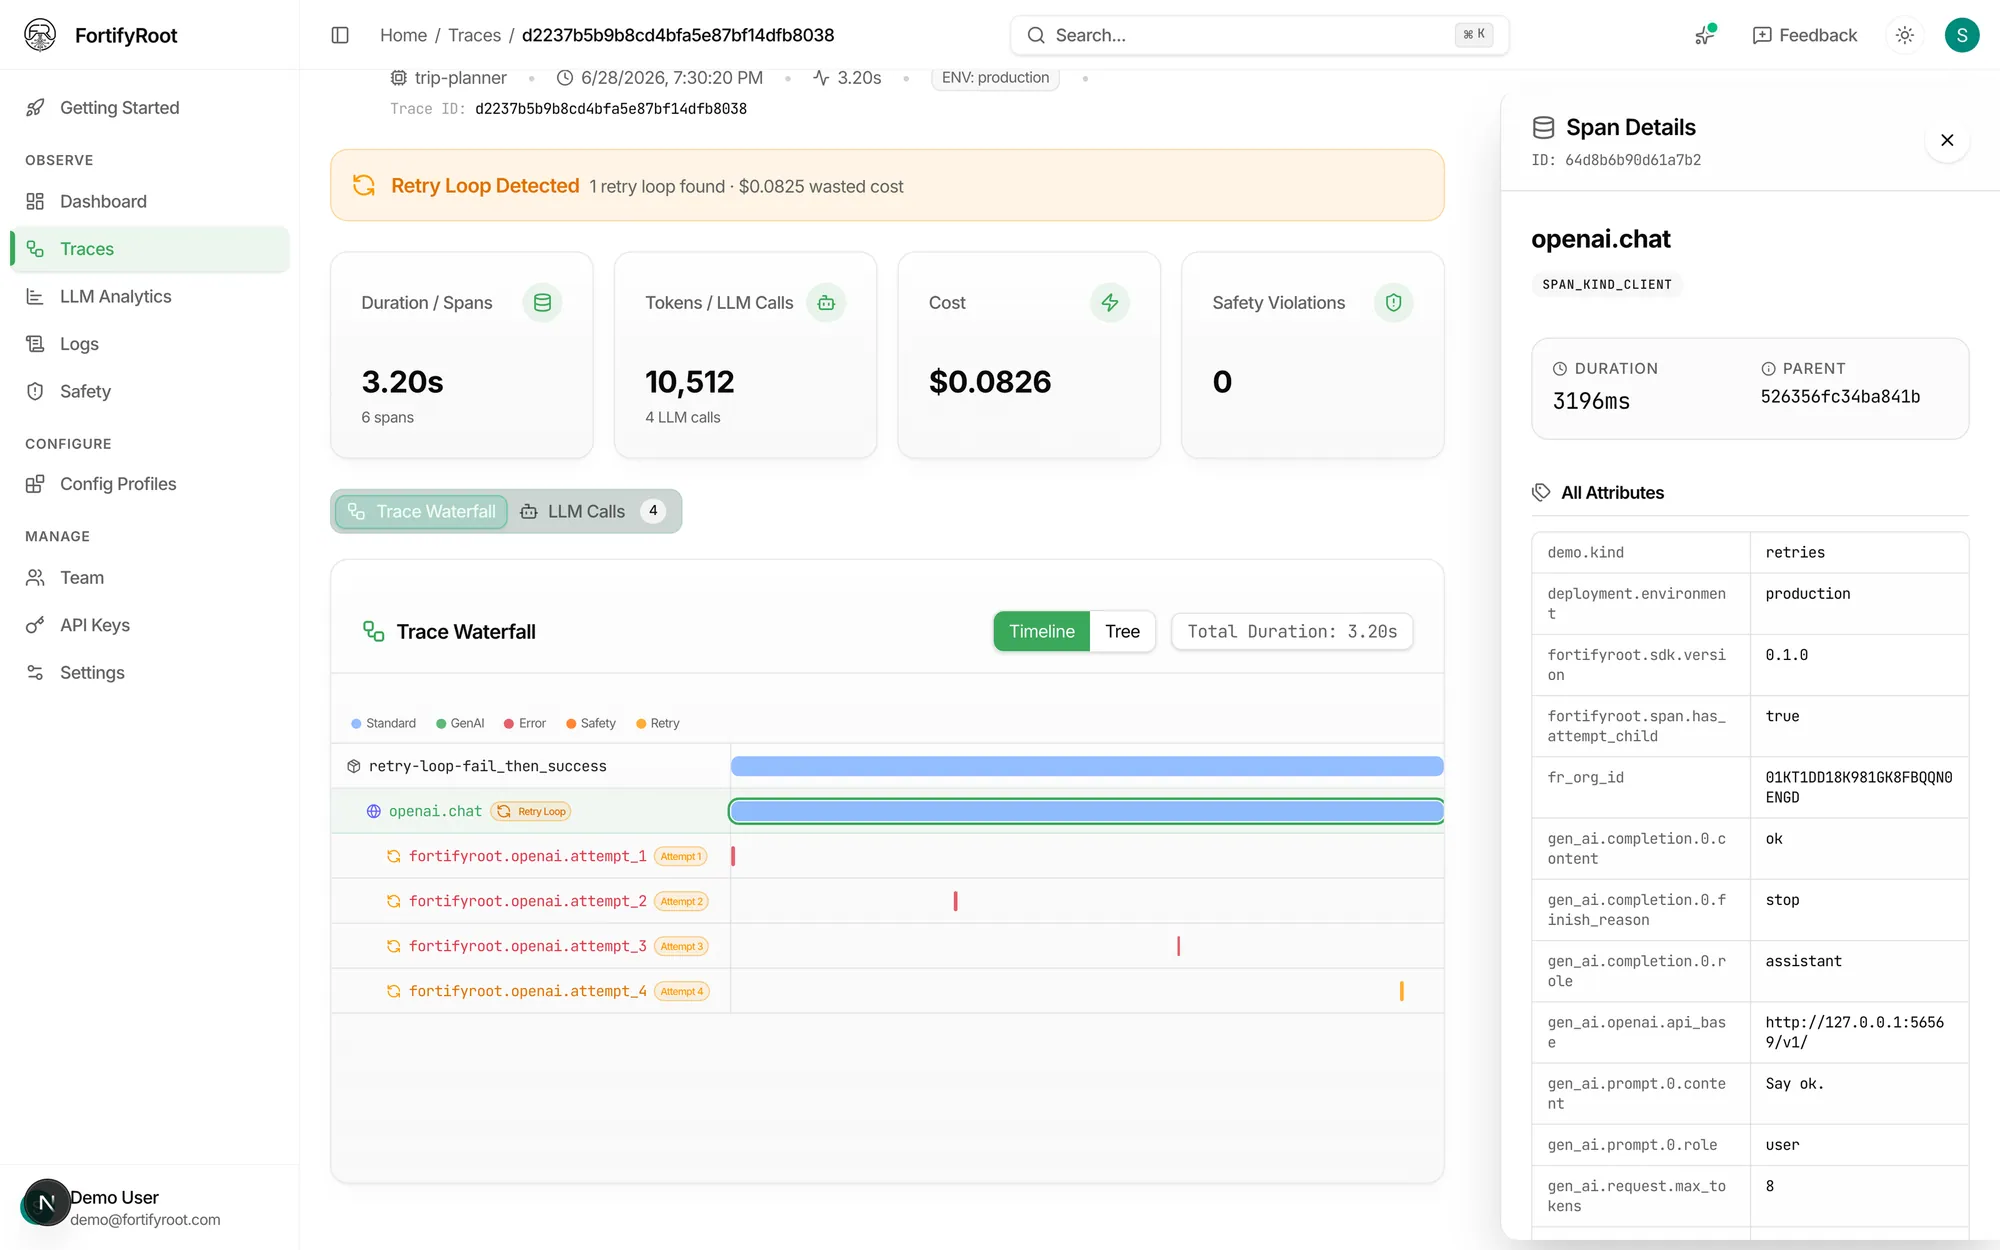
Task: Select fortifyroot.openai.attempt_4 span row
Action: (x=887, y=991)
